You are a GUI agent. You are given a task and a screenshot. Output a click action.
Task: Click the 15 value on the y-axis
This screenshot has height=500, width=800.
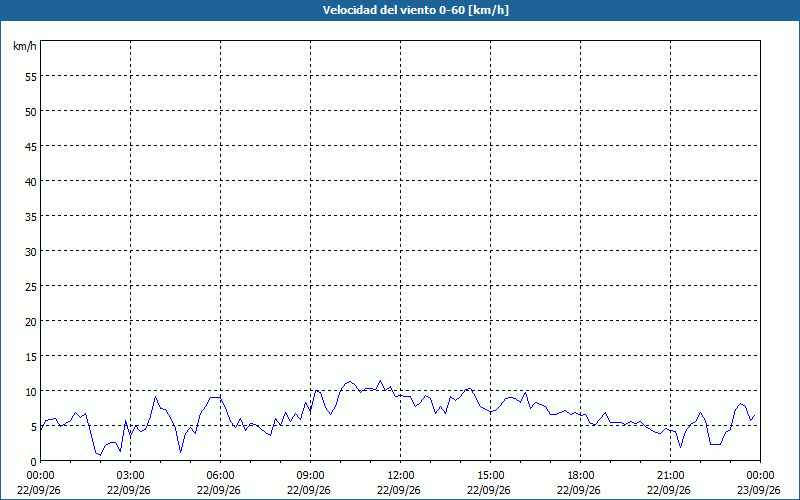pyautogui.click(x=31, y=357)
